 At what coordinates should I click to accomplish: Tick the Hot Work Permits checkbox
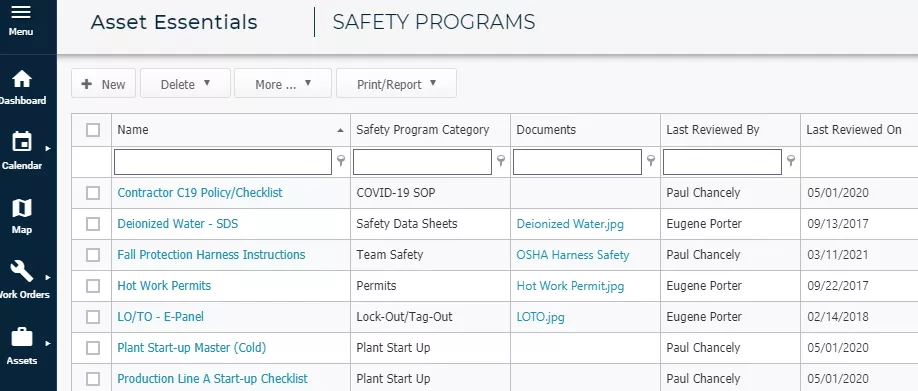(x=93, y=286)
